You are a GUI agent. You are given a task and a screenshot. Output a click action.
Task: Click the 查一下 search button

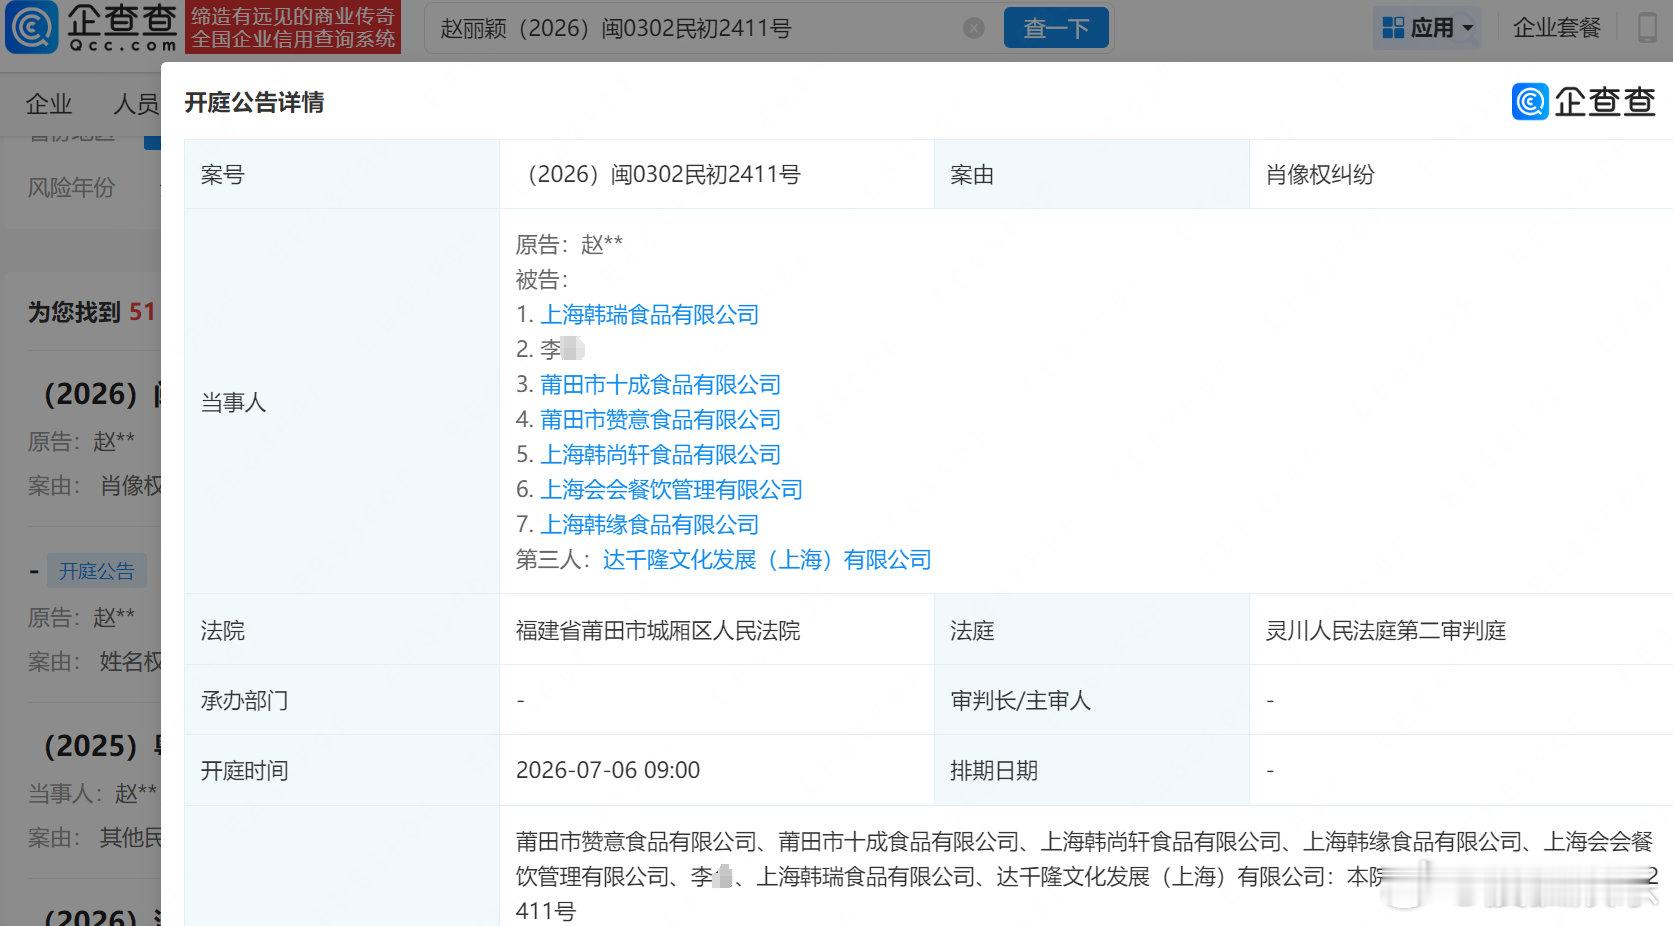[1056, 28]
